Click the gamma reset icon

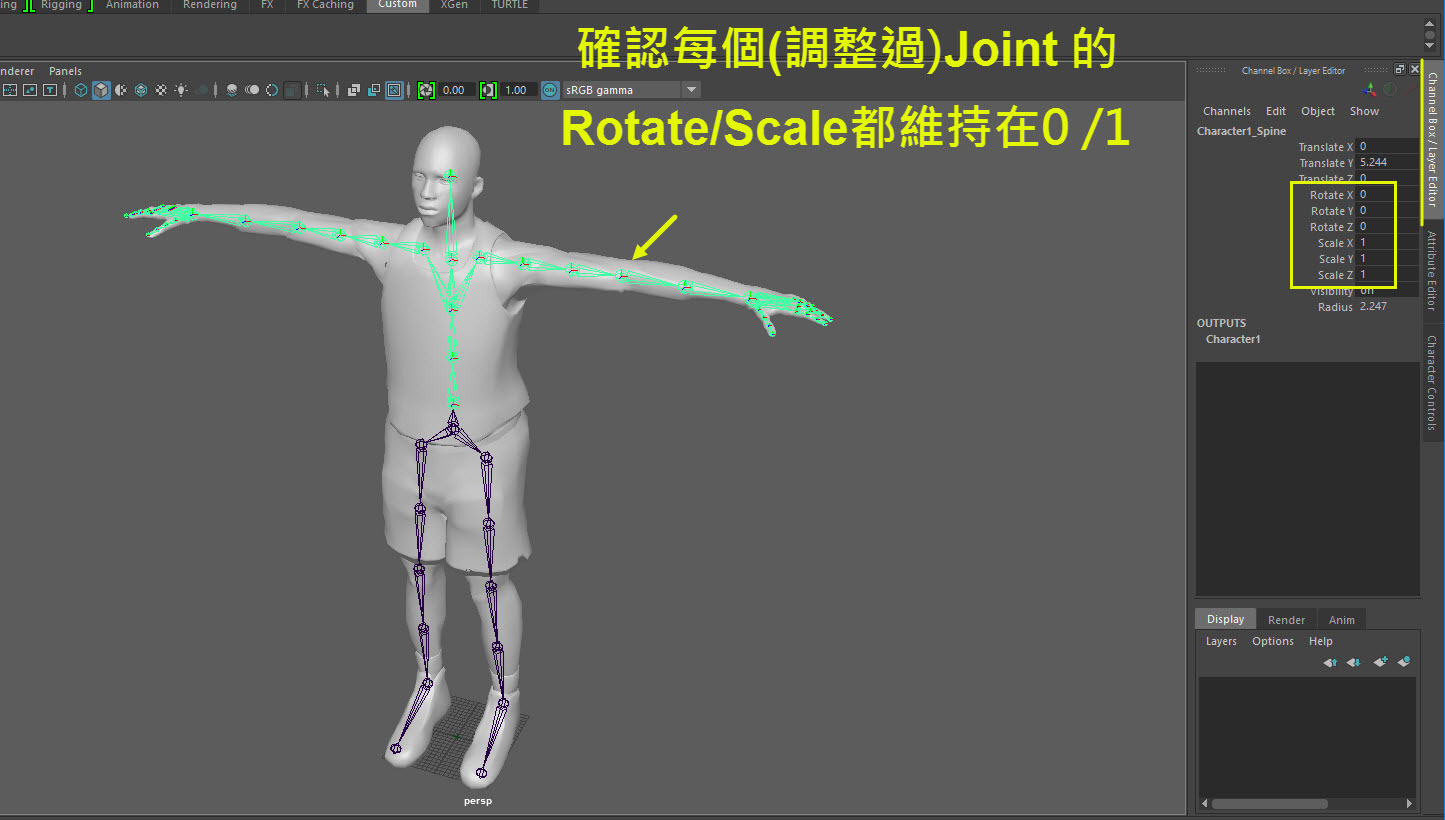click(488, 90)
